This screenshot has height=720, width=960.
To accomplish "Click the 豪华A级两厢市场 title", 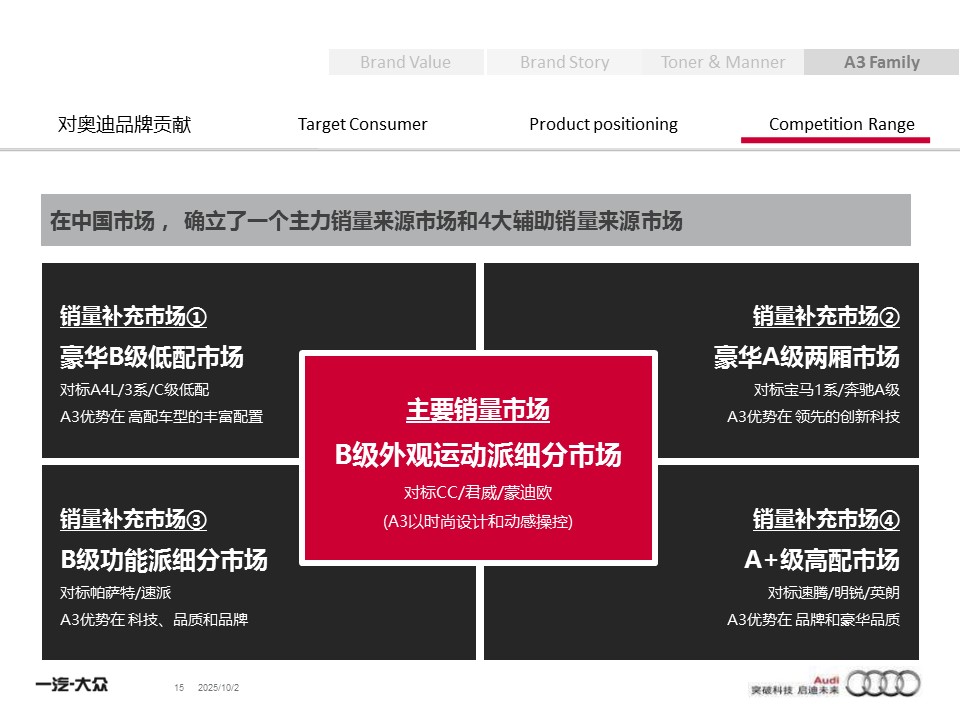I will (806, 357).
